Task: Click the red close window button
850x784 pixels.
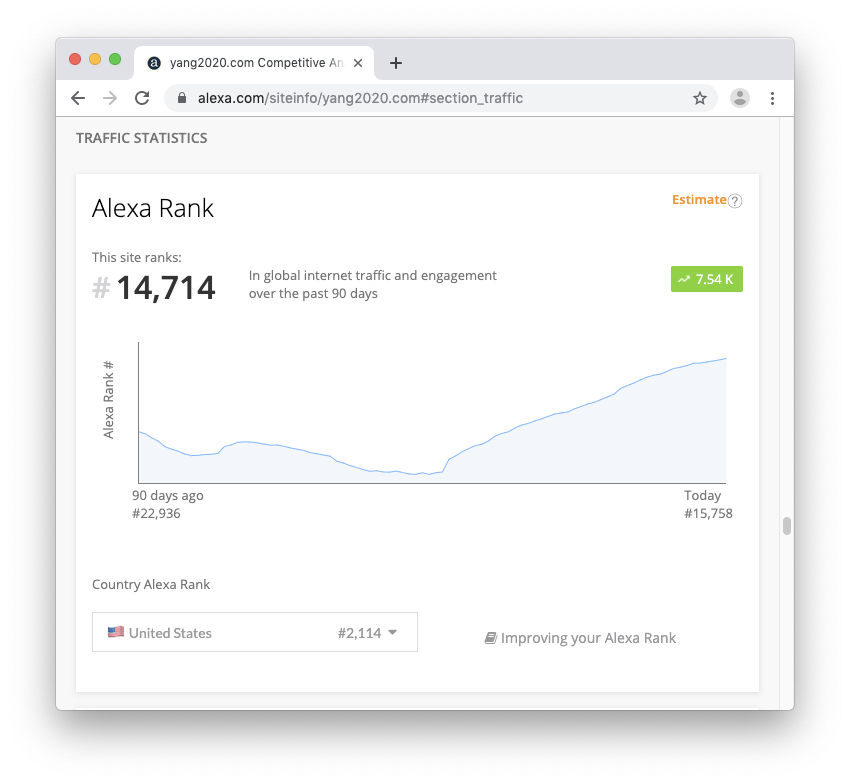Action: [75, 59]
